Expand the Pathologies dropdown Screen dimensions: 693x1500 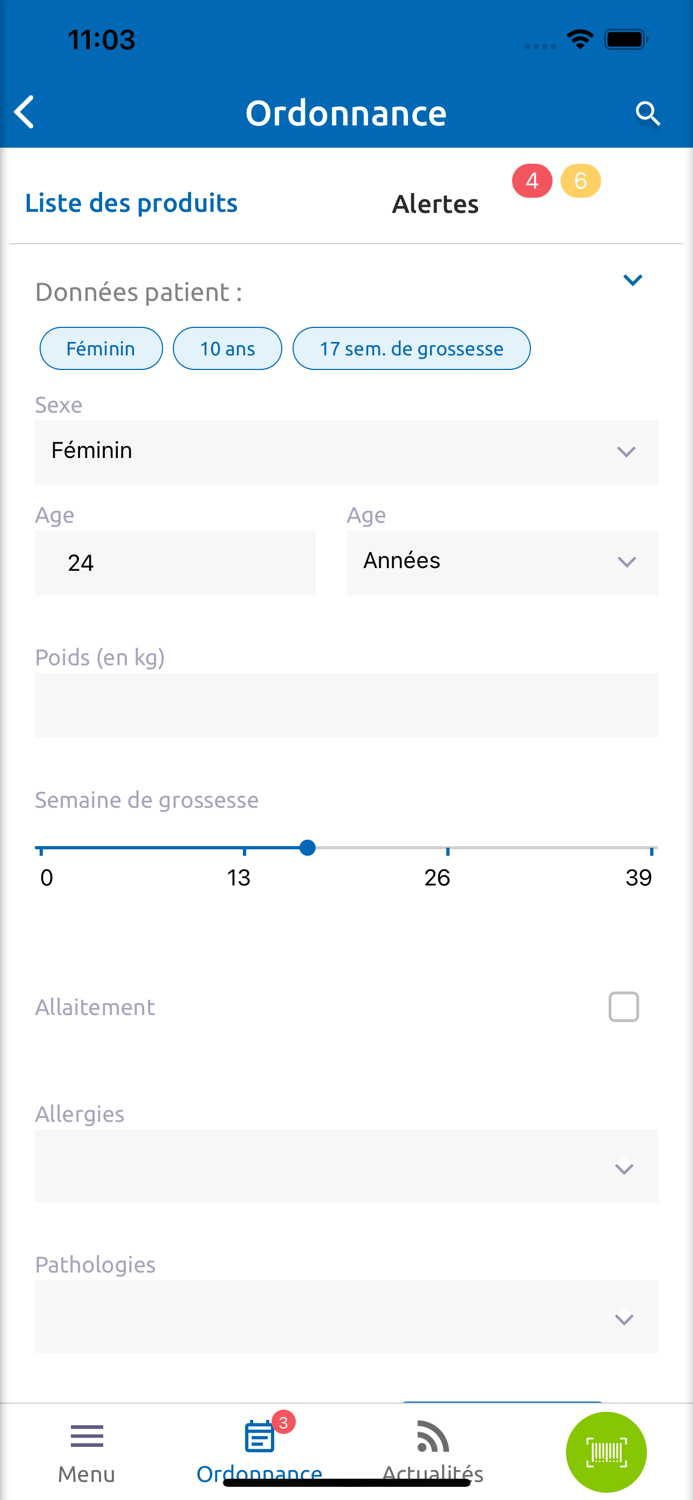(x=346, y=1317)
